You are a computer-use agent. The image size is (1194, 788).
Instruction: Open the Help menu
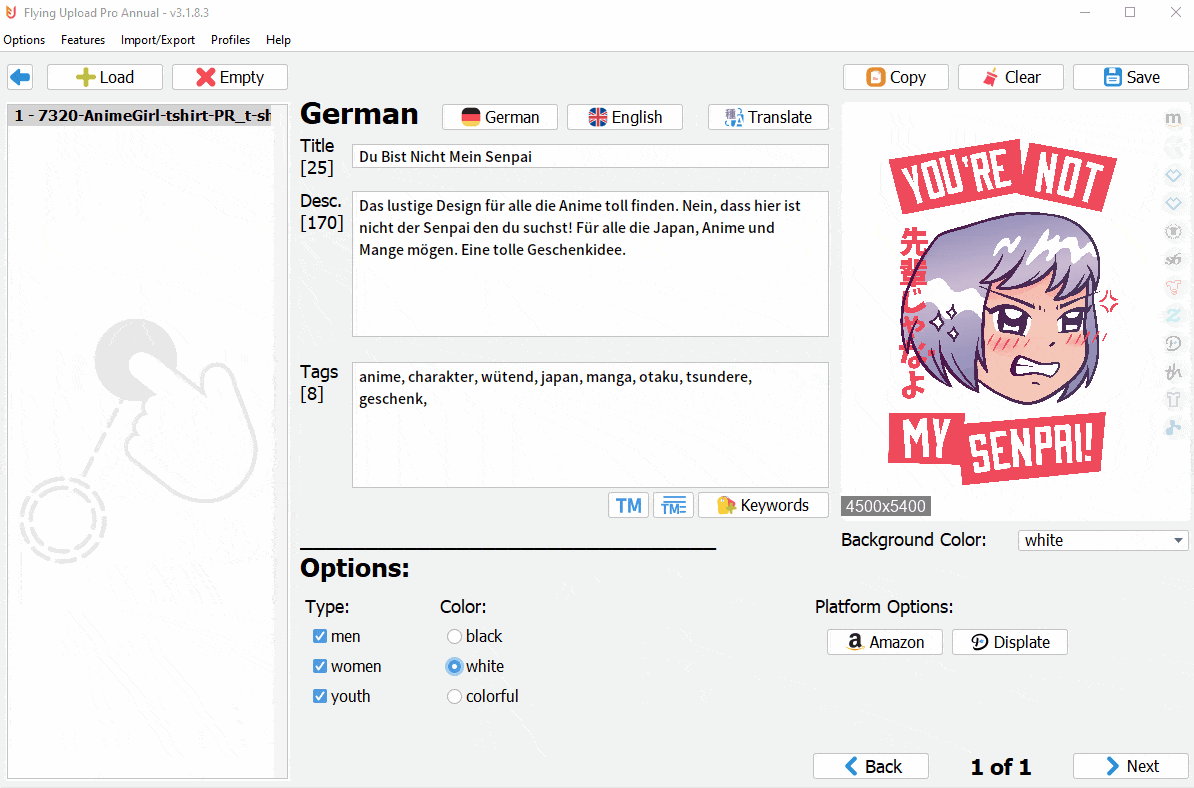[x=278, y=40]
